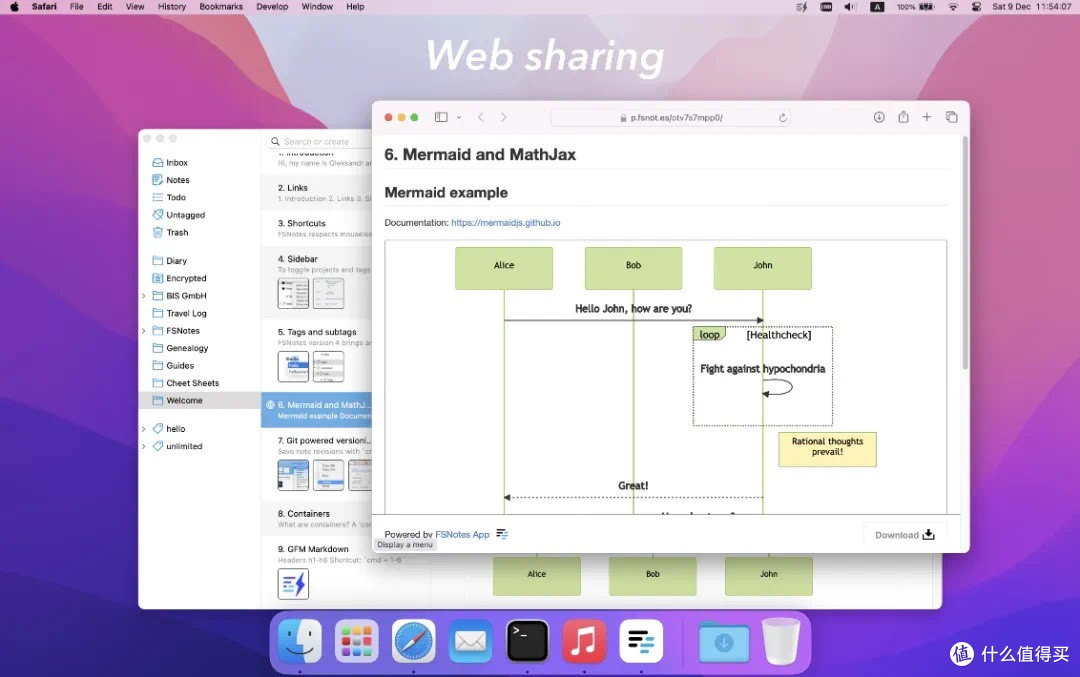Open note 4. Sidebar

tap(317, 282)
